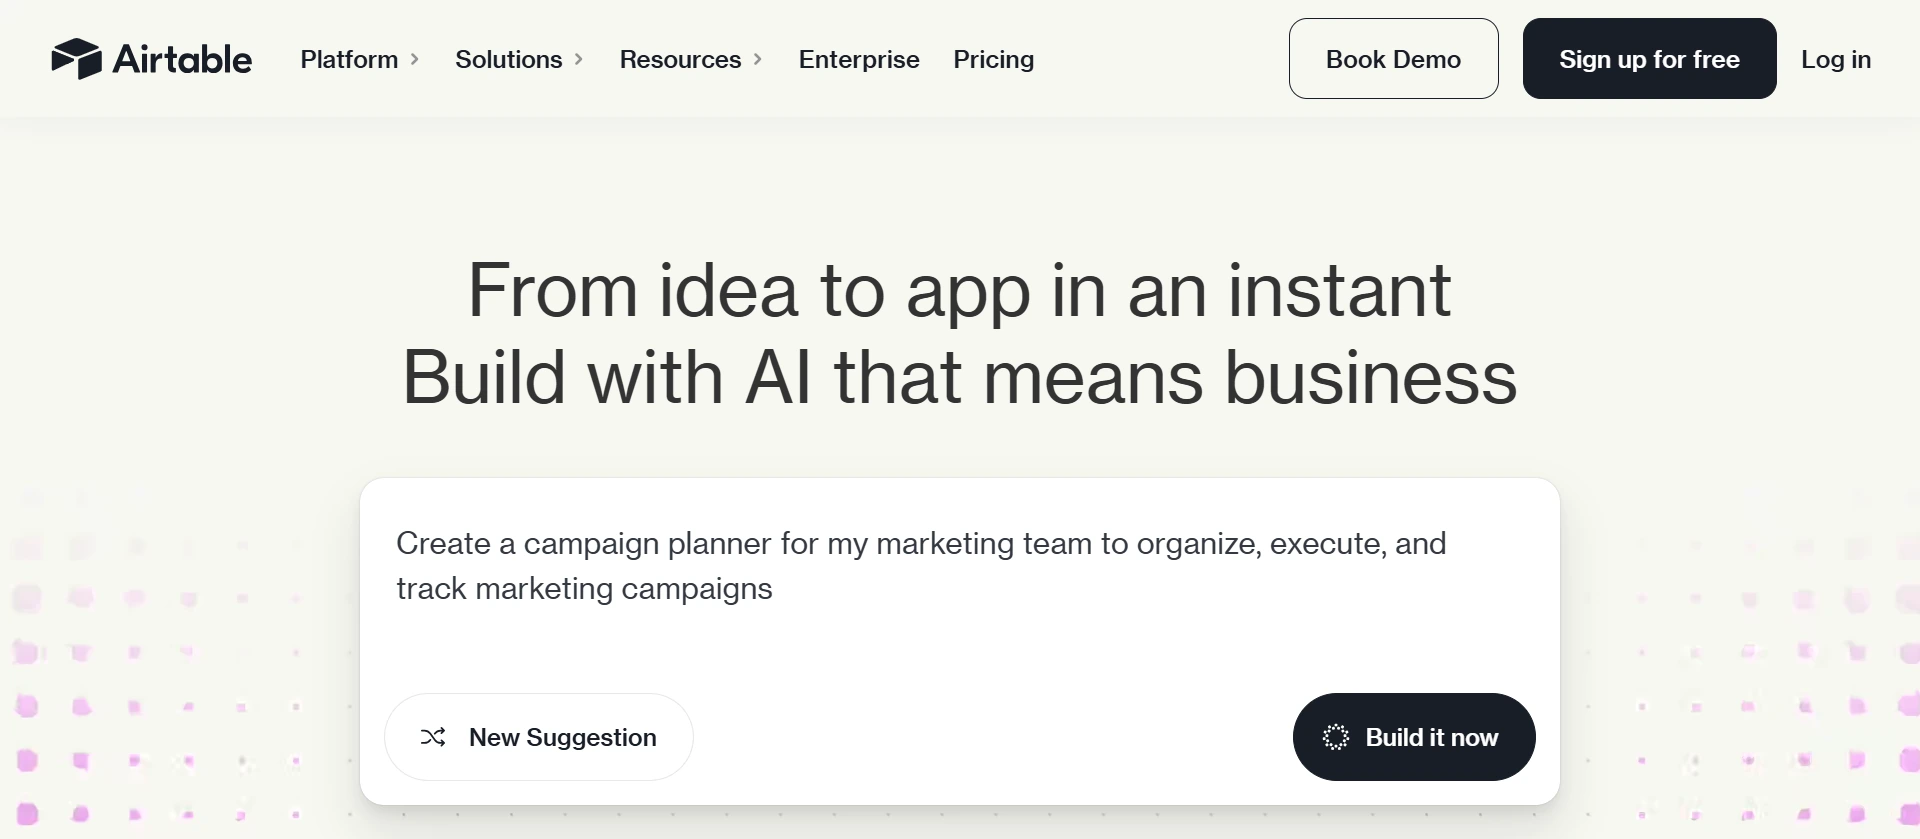Click the track marketing campaigns text line
The height and width of the screenshot is (839, 1920).
pos(584,588)
